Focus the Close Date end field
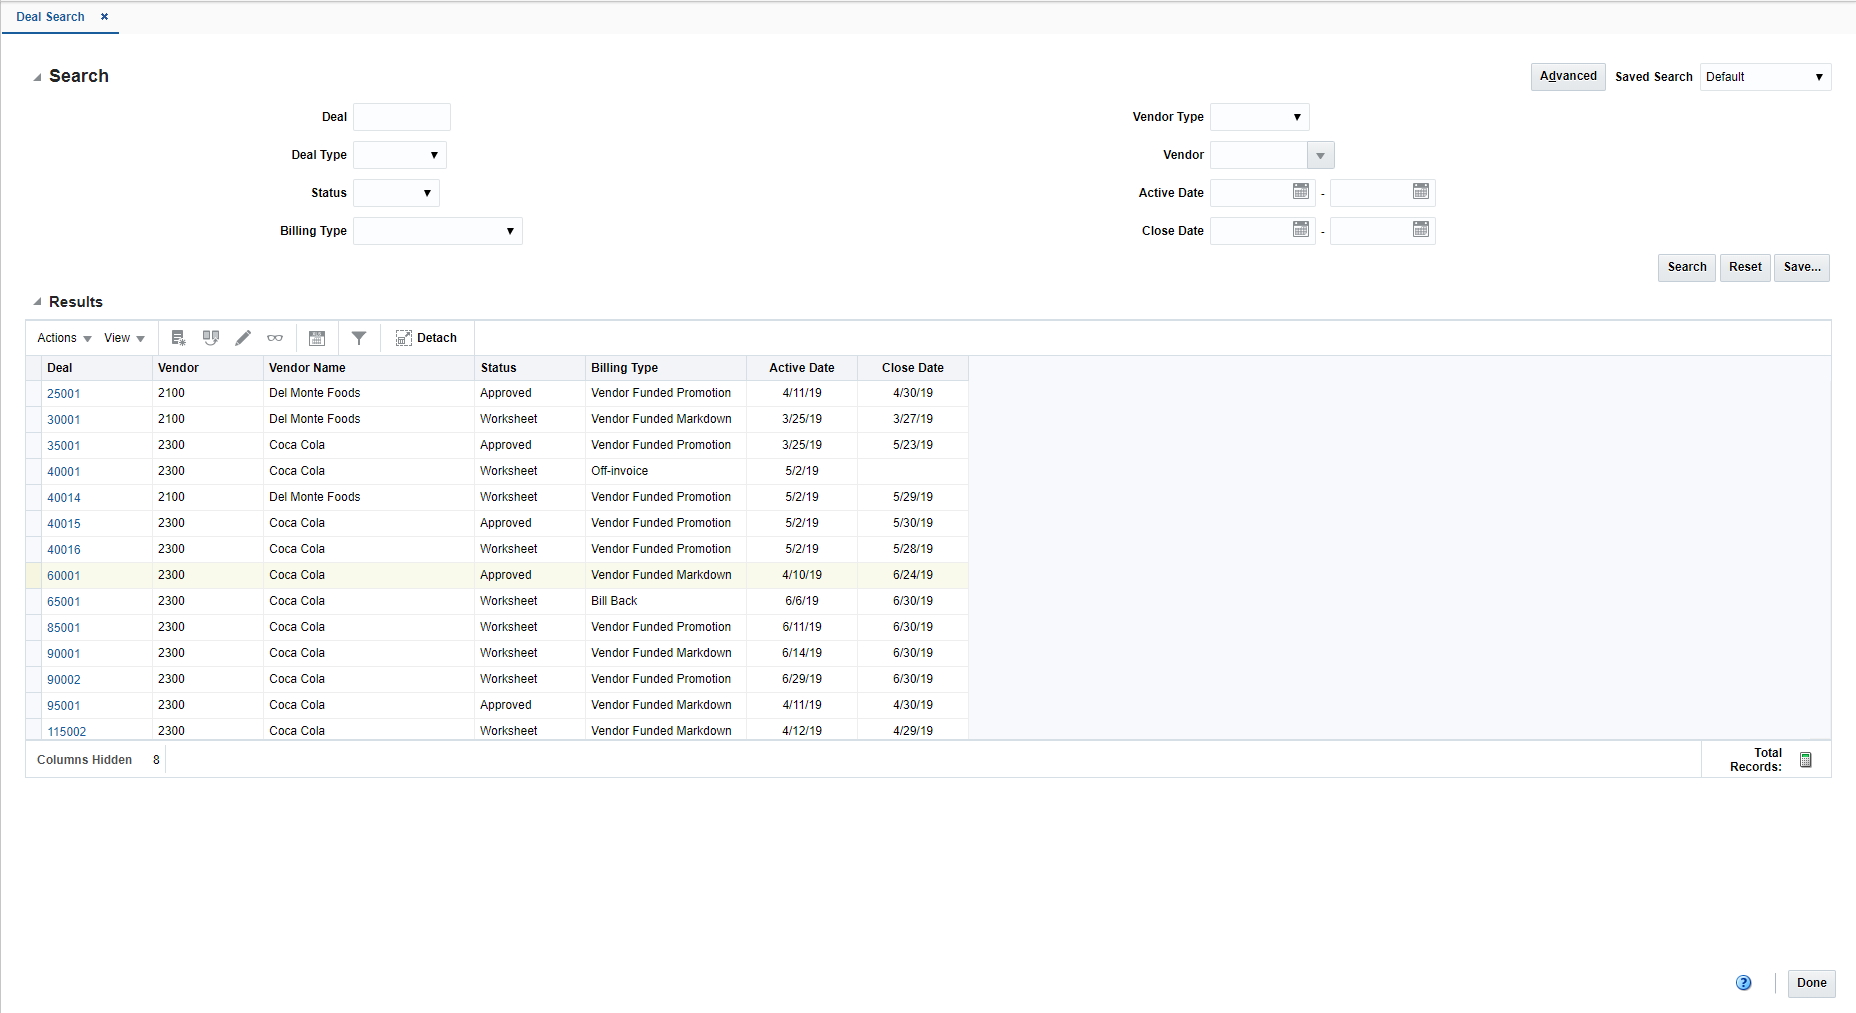This screenshot has height=1013, width=1856. [x=1371, y=231]
